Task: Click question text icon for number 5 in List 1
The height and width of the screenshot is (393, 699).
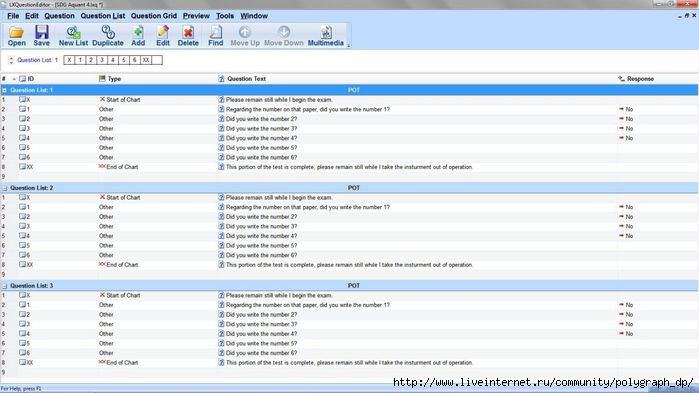Action: [x=221, y=147]
